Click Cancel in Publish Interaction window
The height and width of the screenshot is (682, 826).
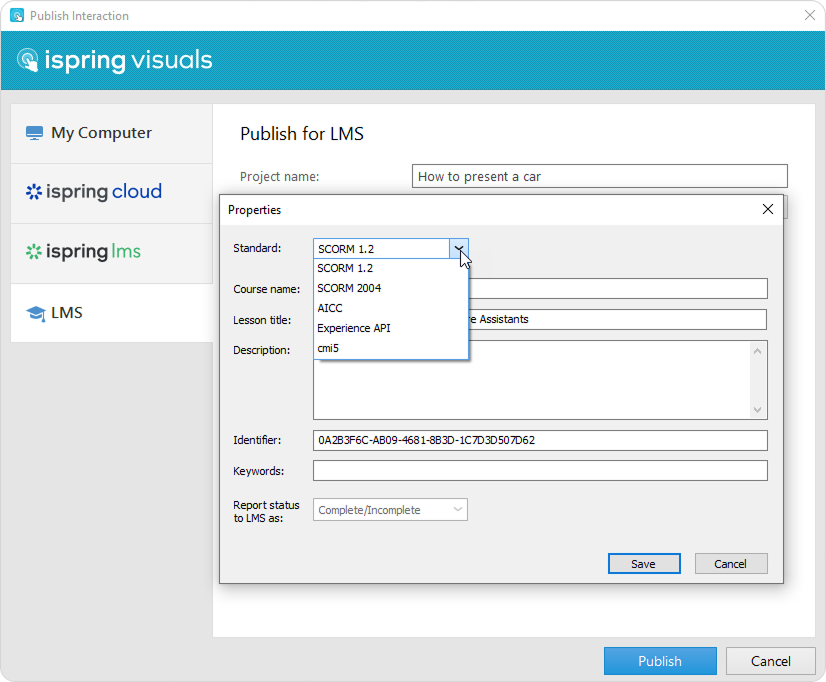tap(770, 661)
